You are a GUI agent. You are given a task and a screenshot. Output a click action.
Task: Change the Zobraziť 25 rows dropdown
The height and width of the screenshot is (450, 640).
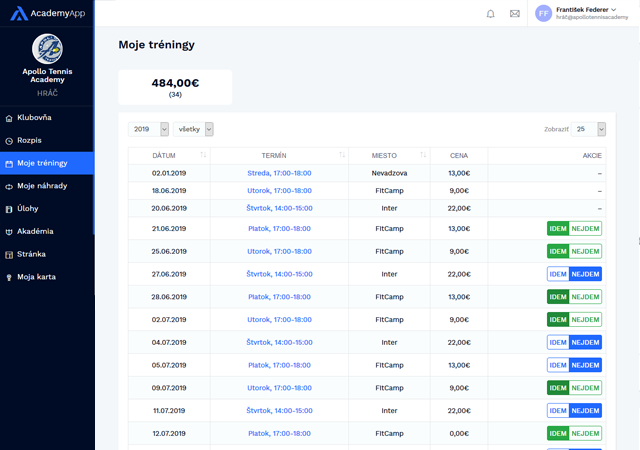coord(588,129)
